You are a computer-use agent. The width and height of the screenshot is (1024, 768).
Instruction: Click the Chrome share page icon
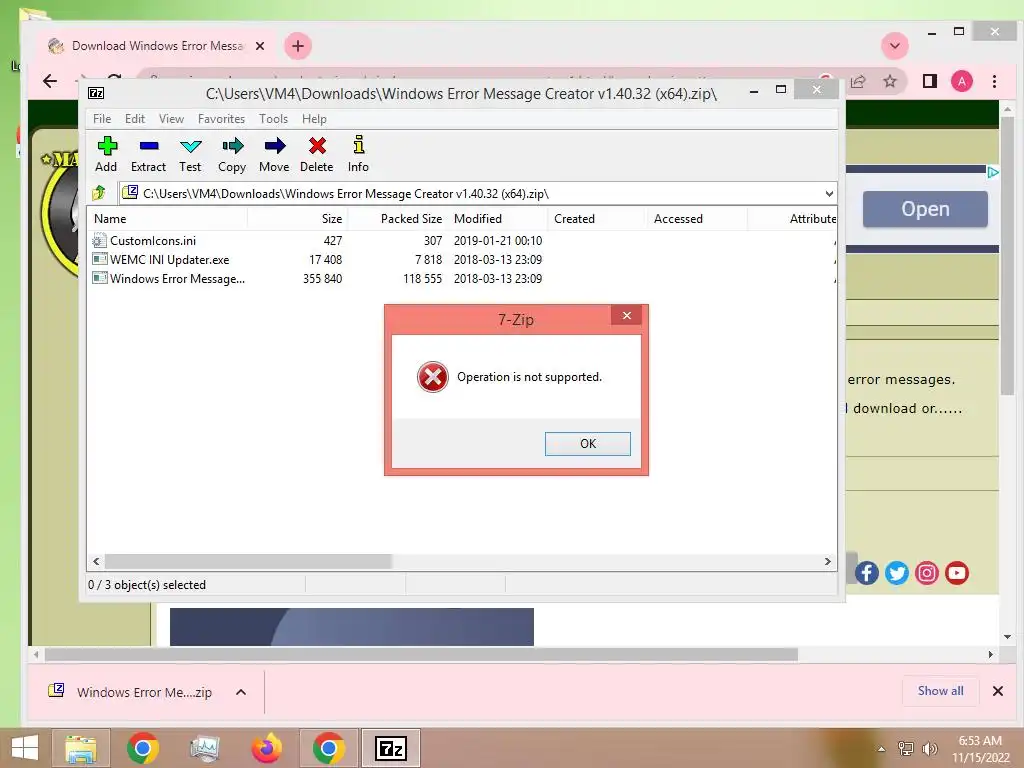[858, 81]
